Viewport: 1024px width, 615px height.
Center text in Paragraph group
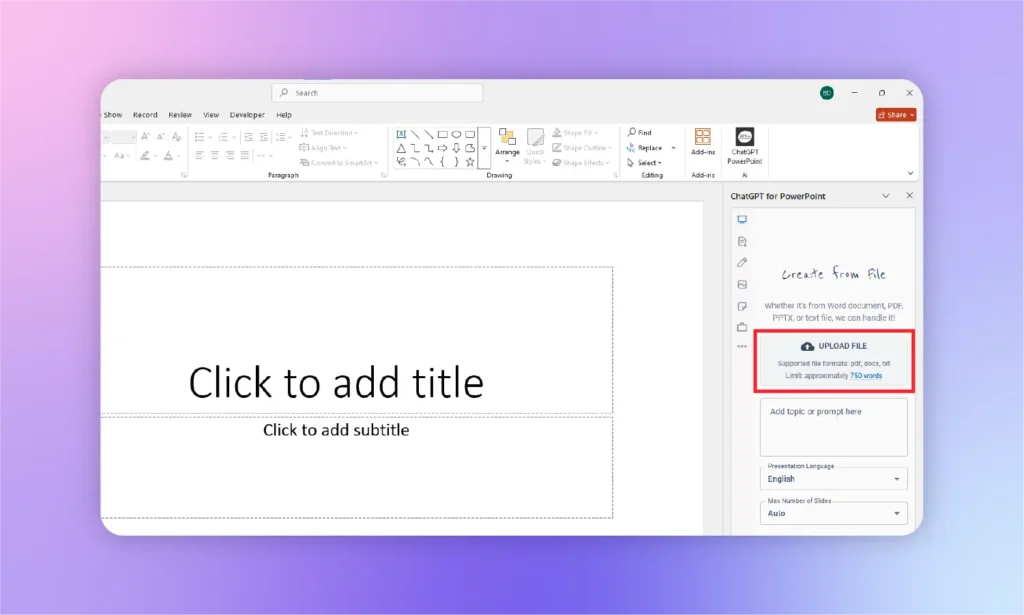click(x=214, y=155)
